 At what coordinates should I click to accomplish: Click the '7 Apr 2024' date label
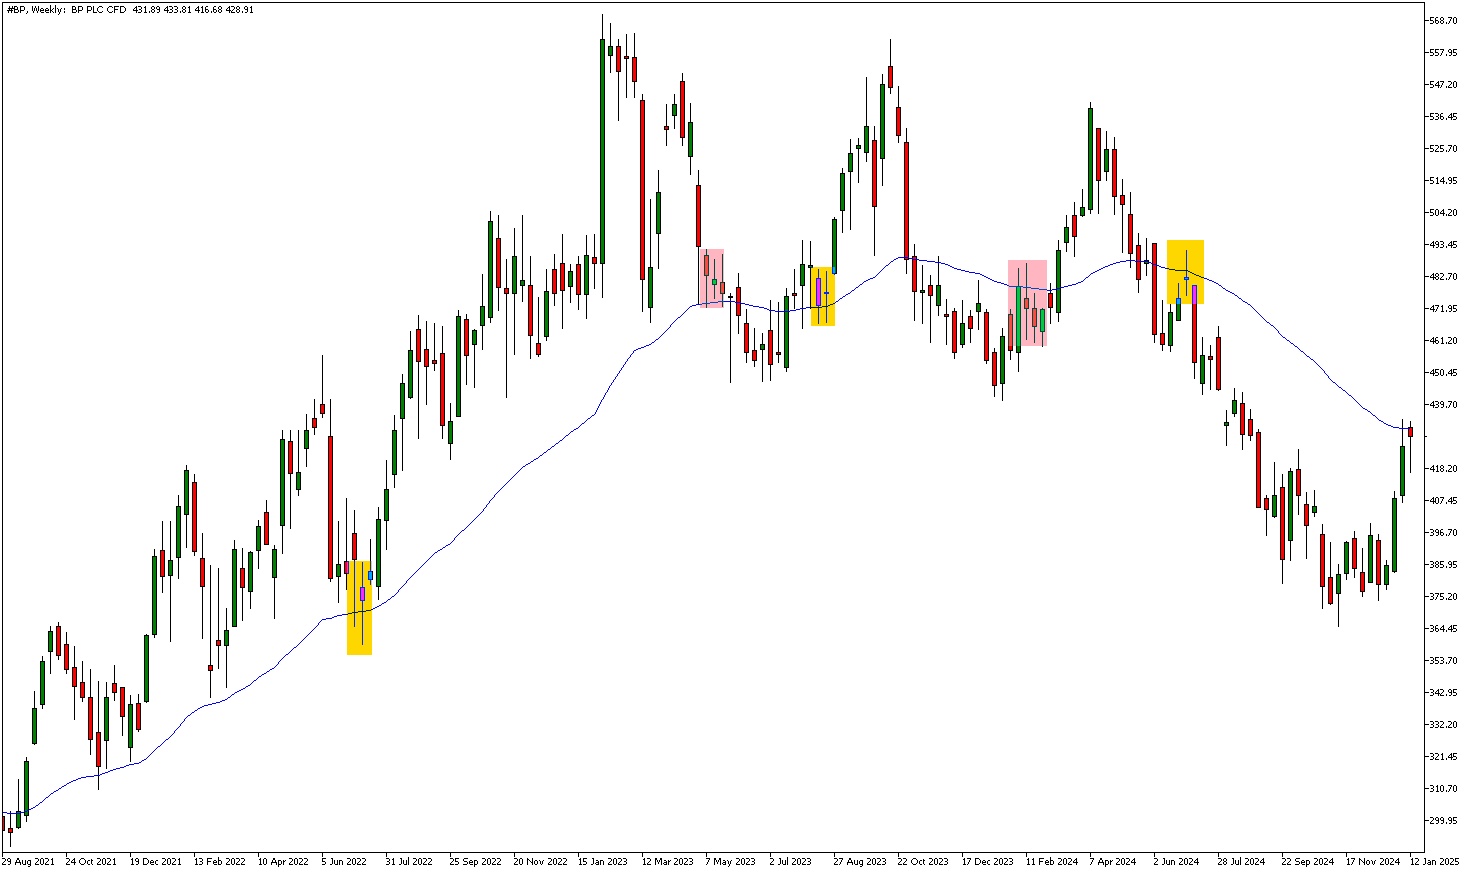(x=1113, y=861)
